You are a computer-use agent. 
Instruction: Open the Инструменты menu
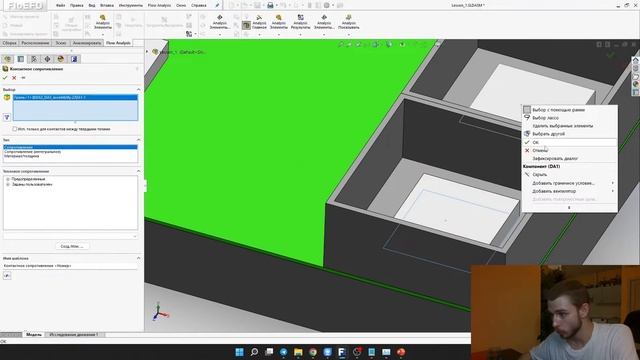(131, 5)
